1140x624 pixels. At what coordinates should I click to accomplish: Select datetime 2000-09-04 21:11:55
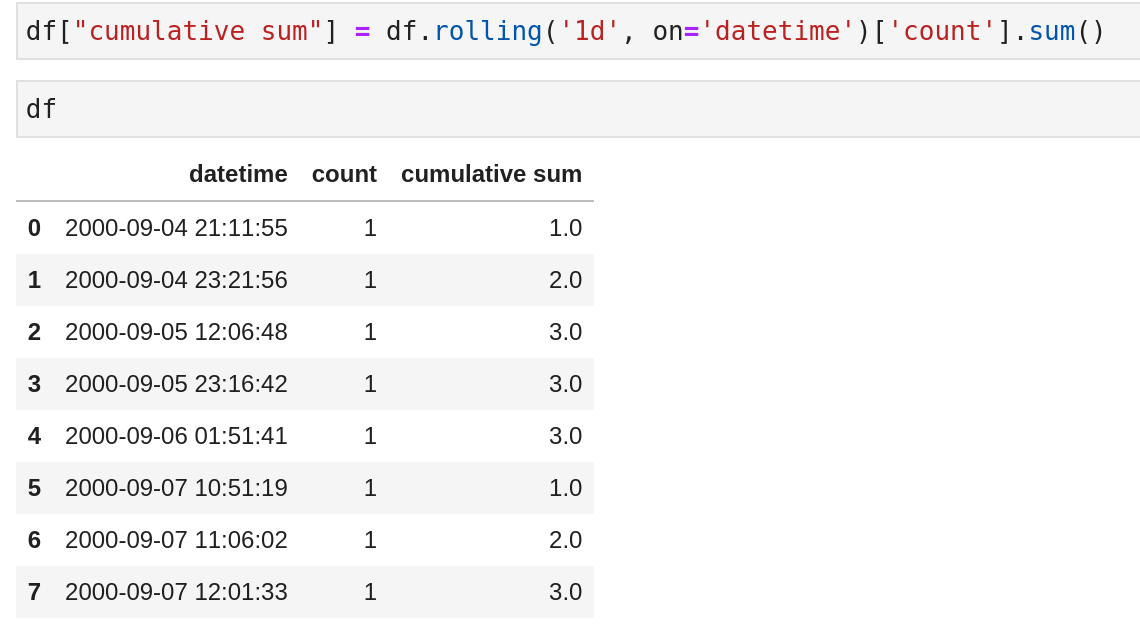tap(177, 228)
